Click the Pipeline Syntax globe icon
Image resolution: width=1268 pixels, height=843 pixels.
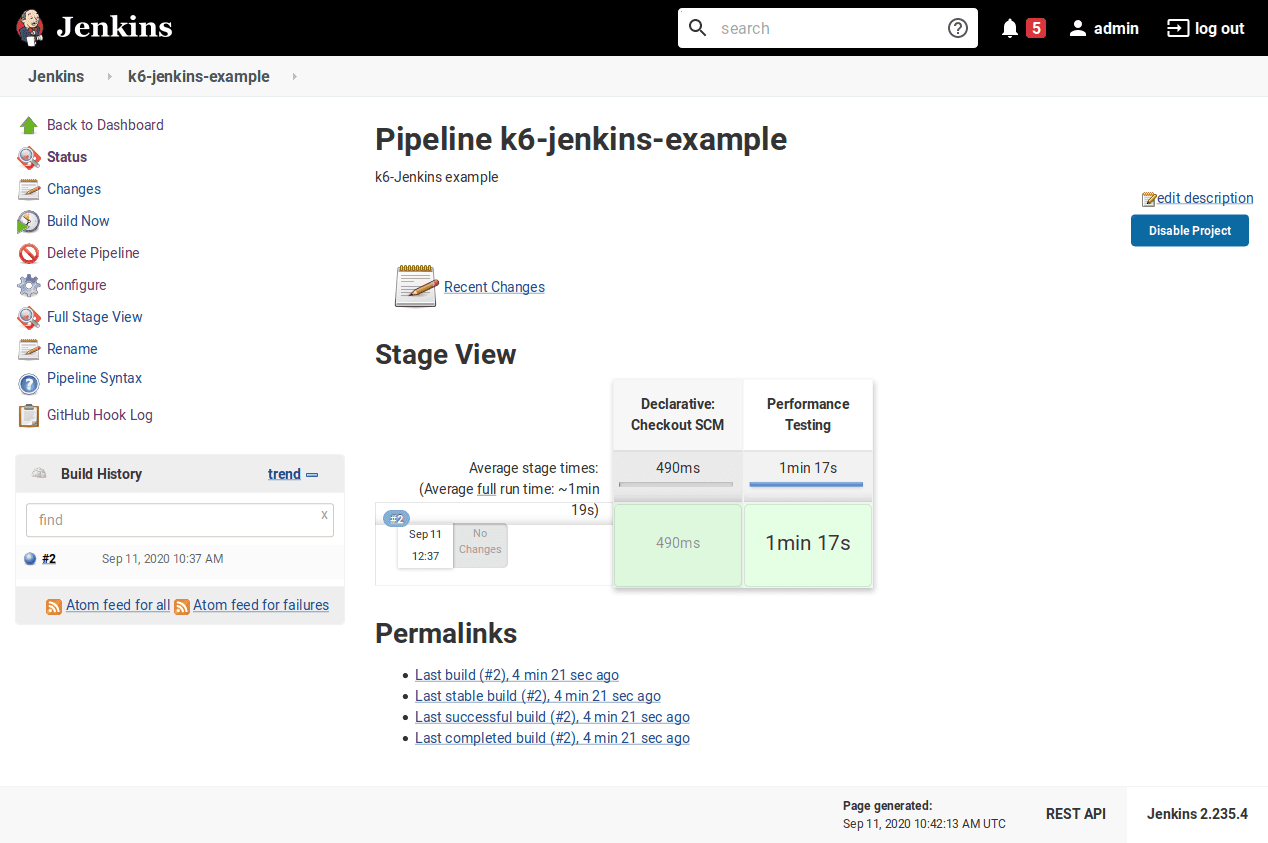[28, 381]
